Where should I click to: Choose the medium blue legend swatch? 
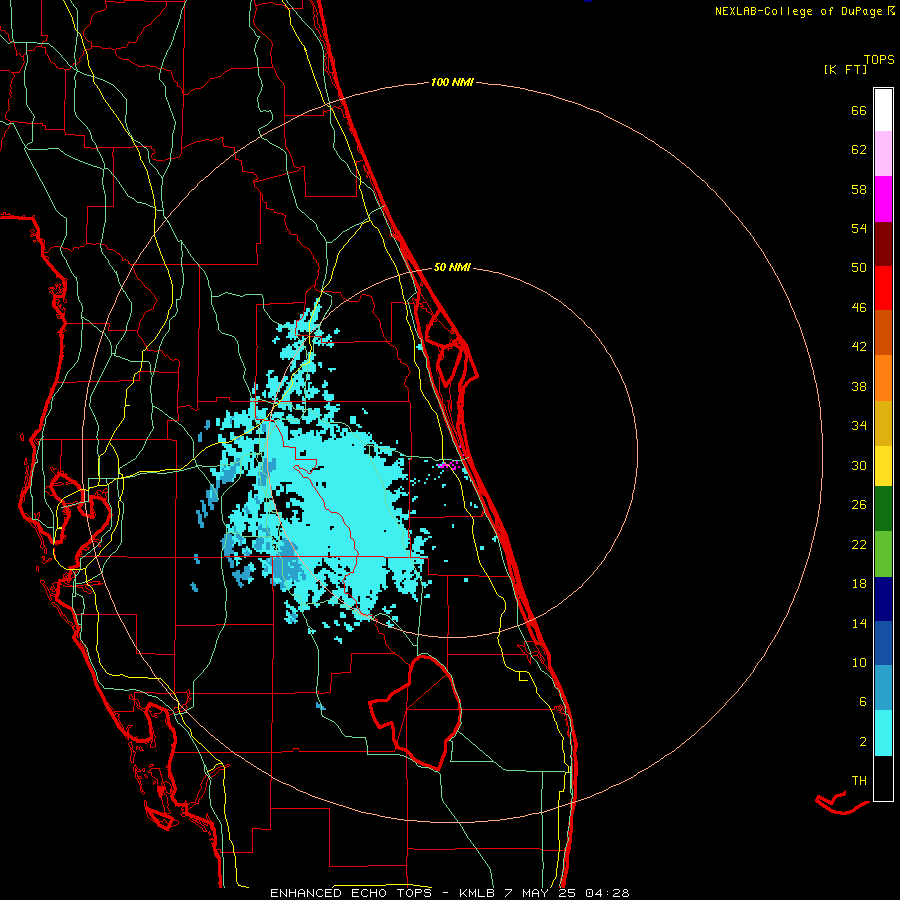[x=883, y=643]
